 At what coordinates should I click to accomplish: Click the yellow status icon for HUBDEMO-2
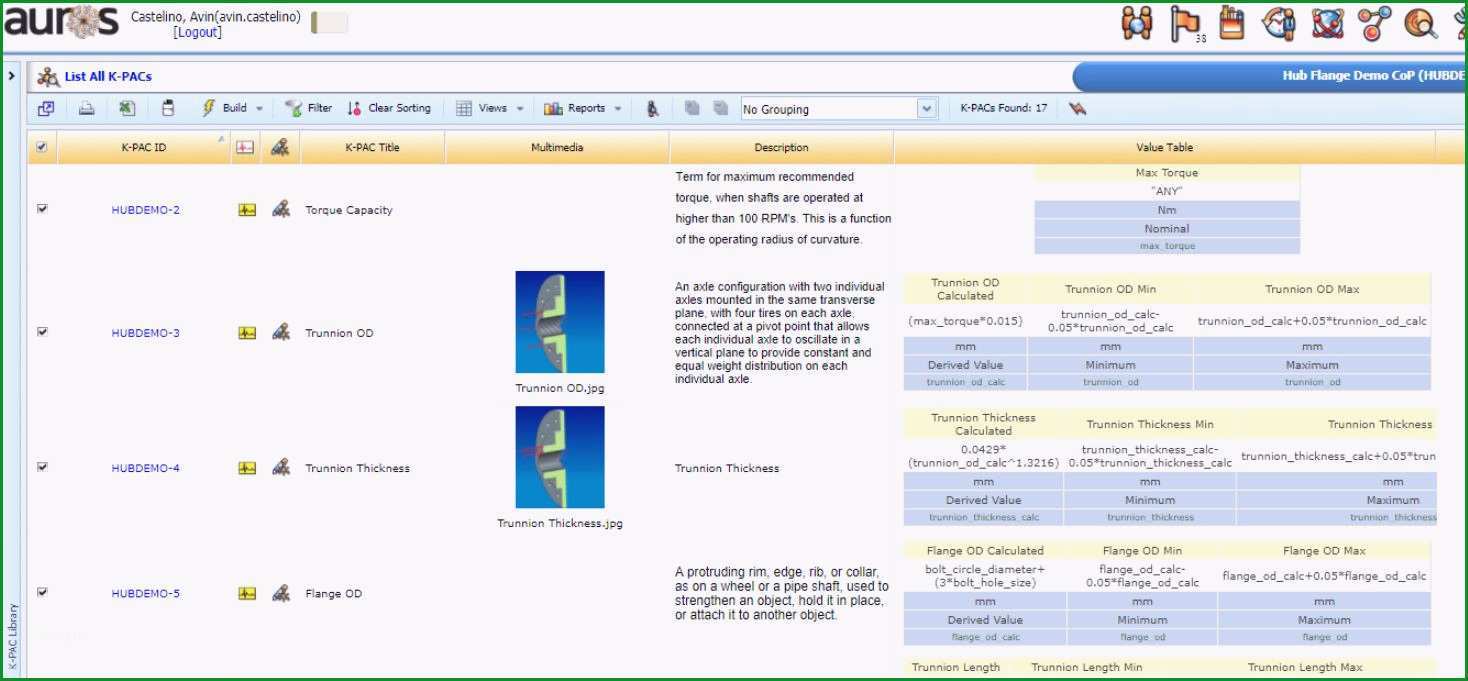click(247, 210)
